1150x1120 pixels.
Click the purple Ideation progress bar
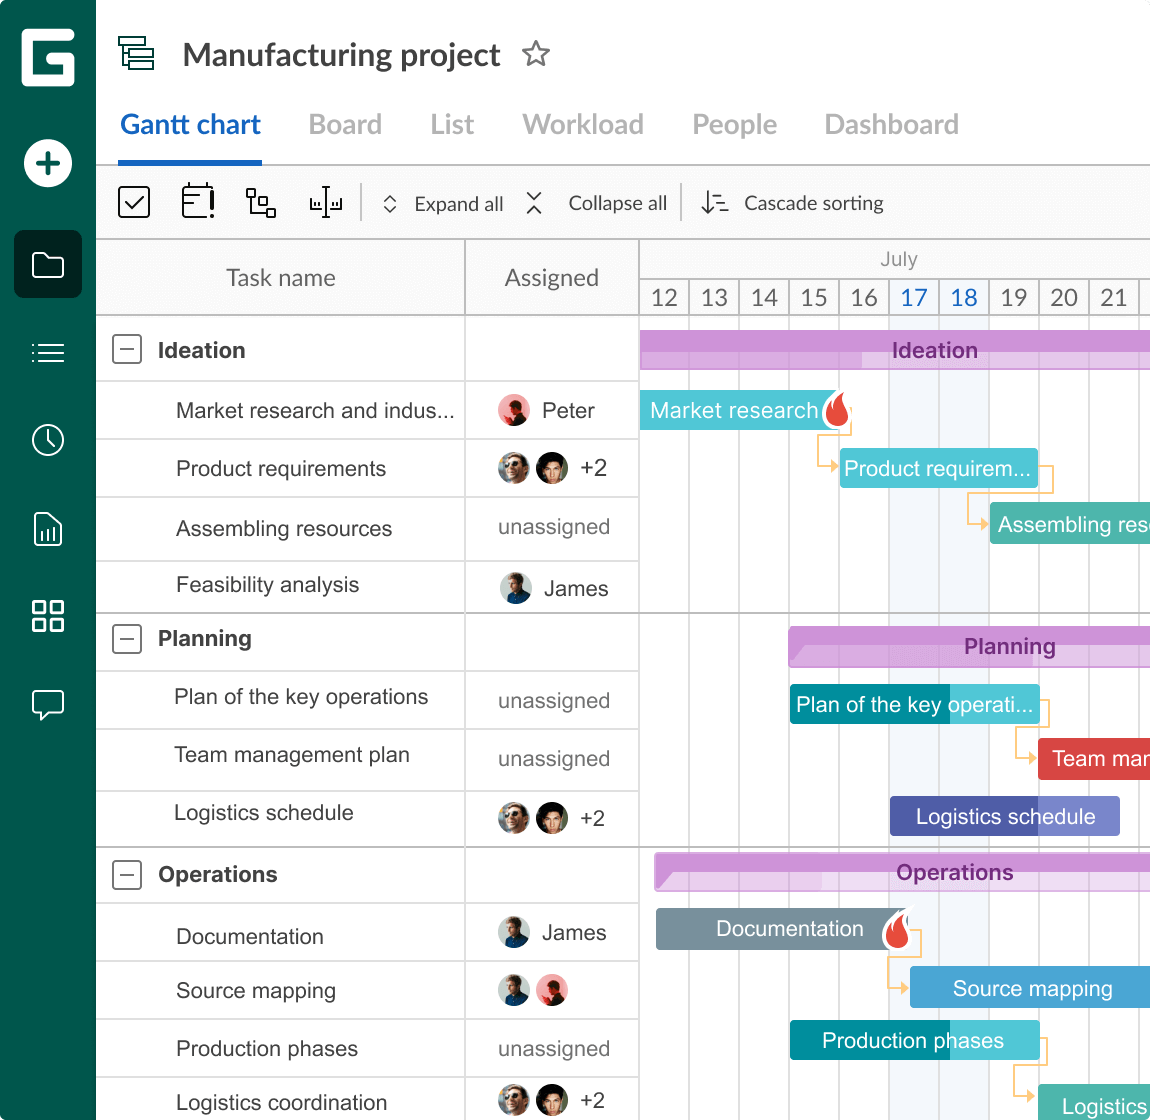click(934, 350)
